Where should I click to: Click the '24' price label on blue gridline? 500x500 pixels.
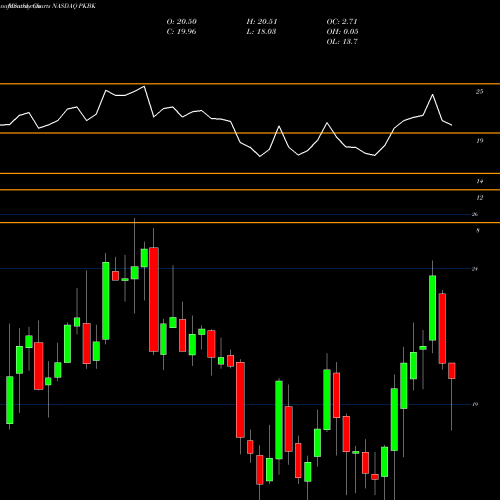(x=475, y=269)
